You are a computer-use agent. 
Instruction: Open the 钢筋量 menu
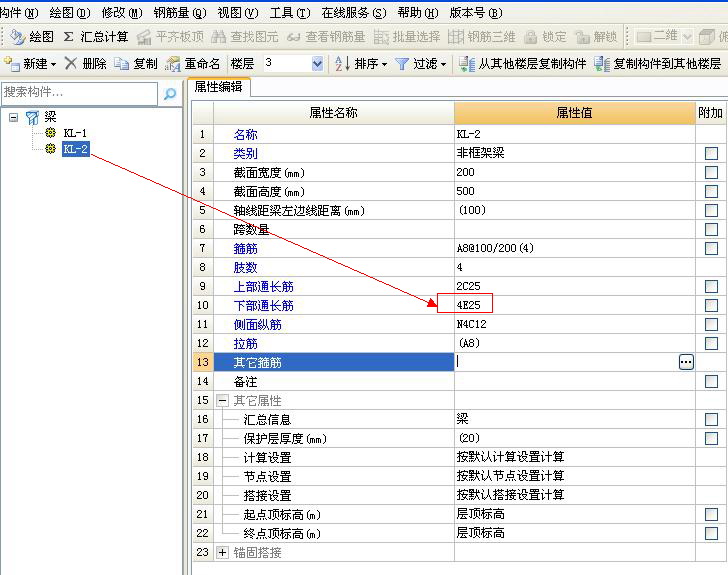pyautogui.click(x=180, y=13)
